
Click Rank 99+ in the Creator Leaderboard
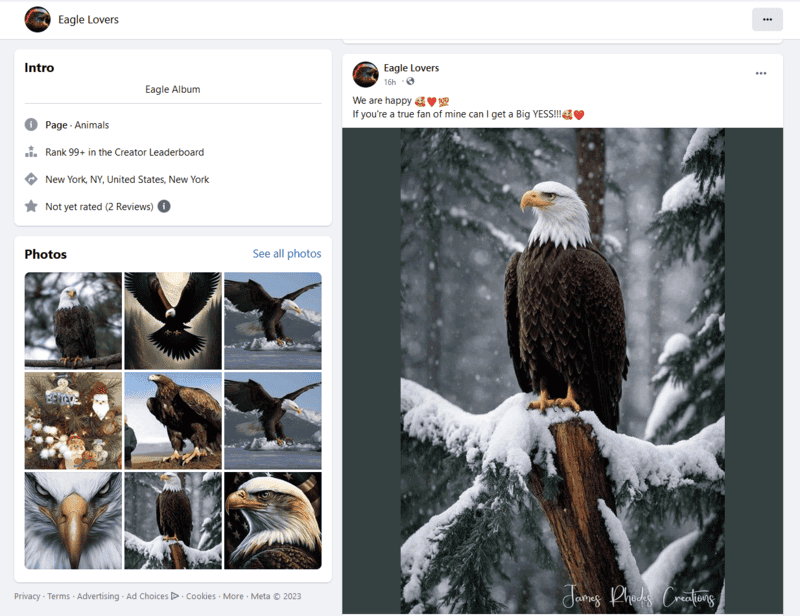(x=124, y=152)
